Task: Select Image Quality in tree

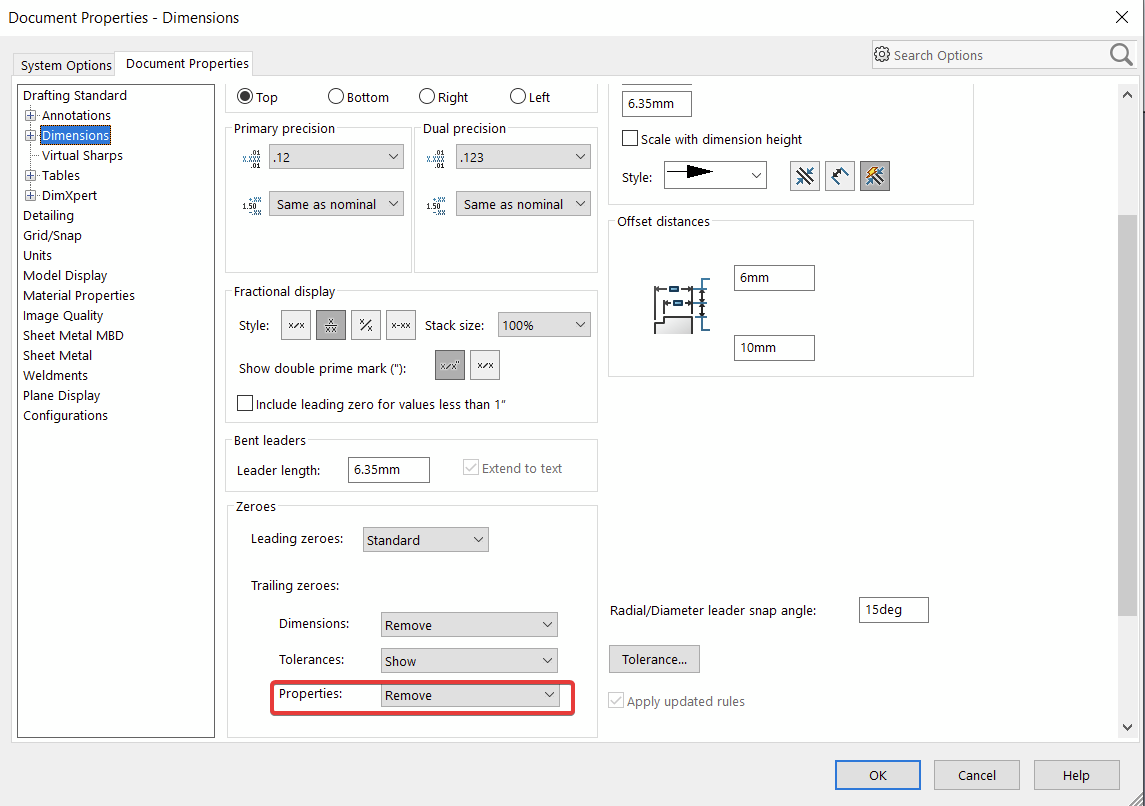Action: coord(63,315)
